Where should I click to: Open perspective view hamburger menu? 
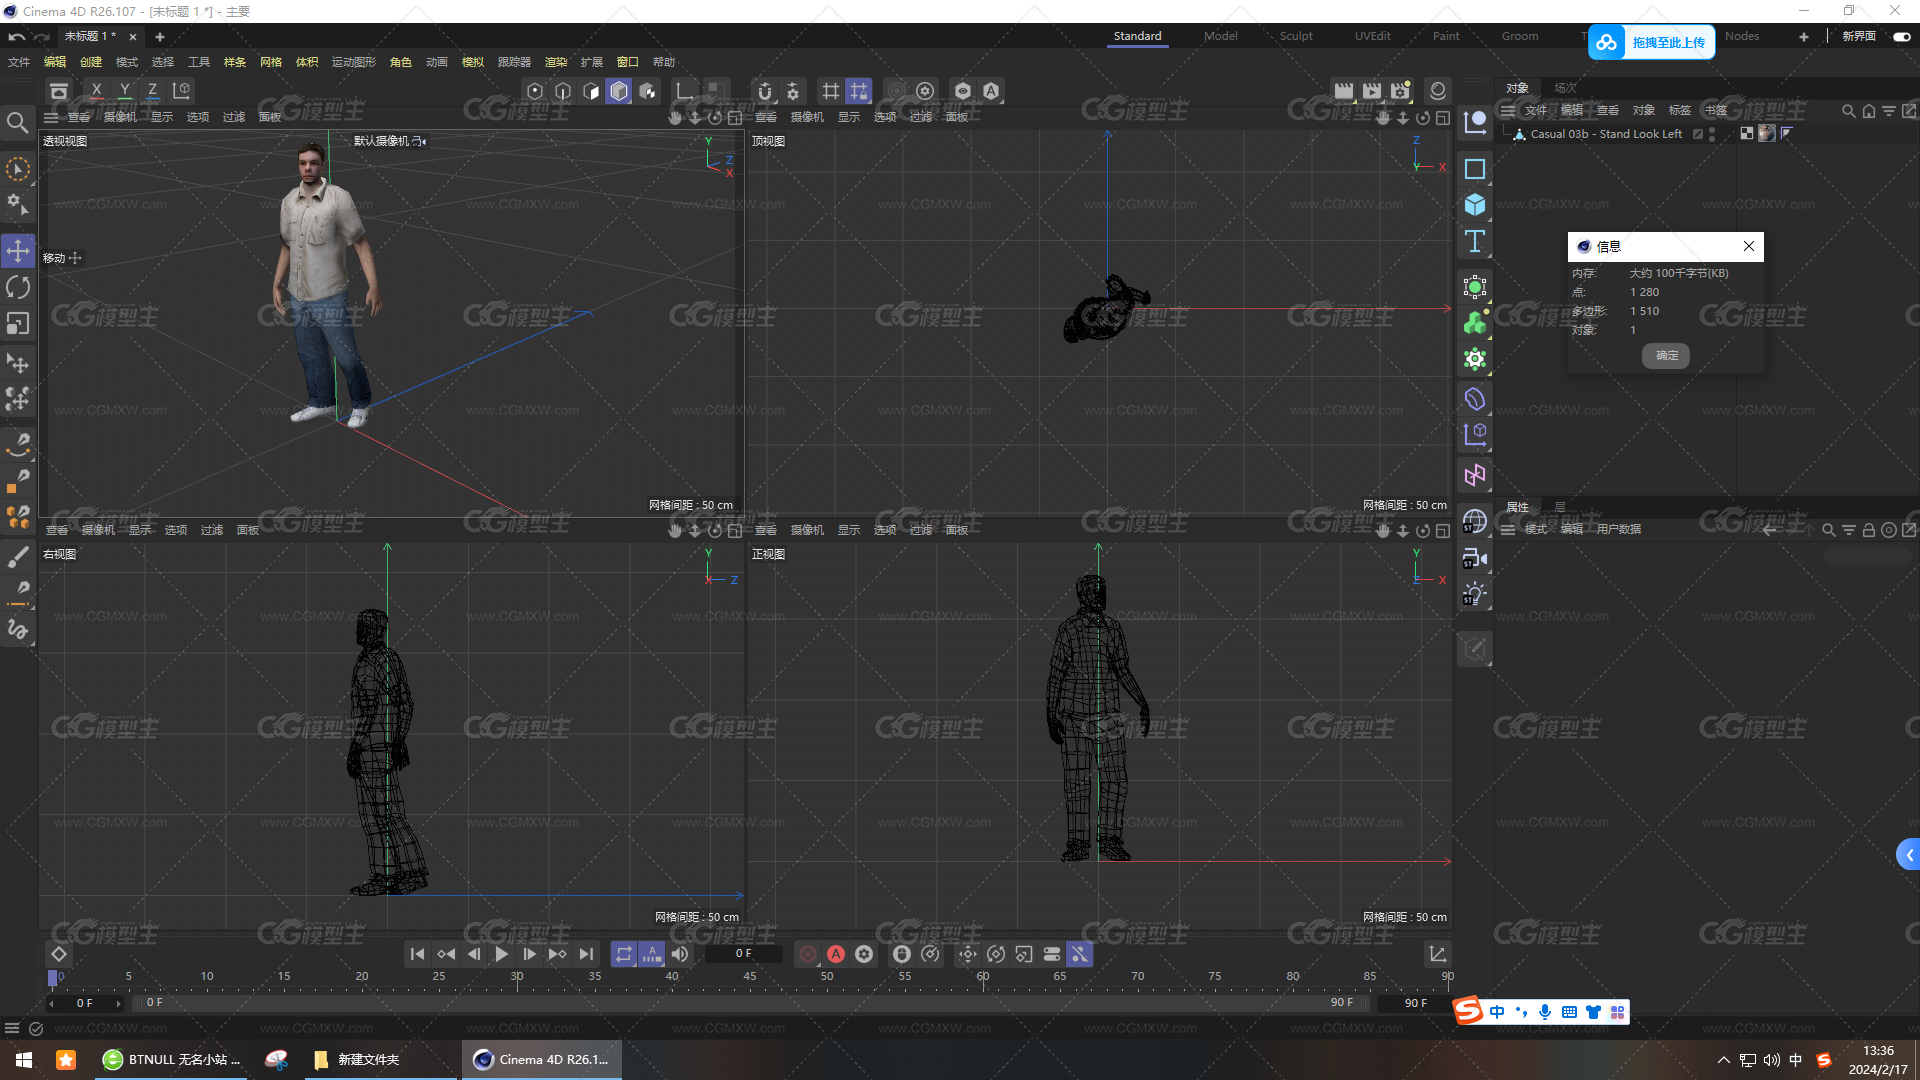pos(51,117)
